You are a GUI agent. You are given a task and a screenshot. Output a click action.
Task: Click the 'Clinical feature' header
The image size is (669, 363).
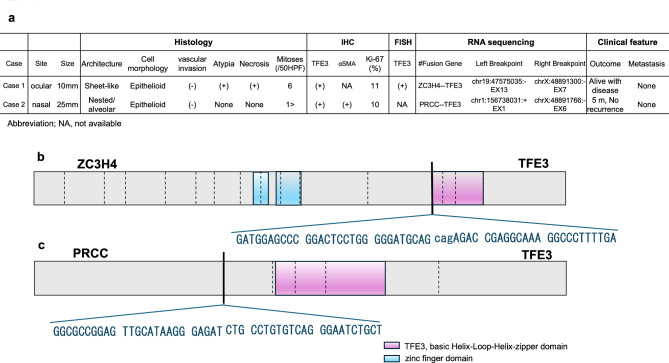[x=627, y=42]
